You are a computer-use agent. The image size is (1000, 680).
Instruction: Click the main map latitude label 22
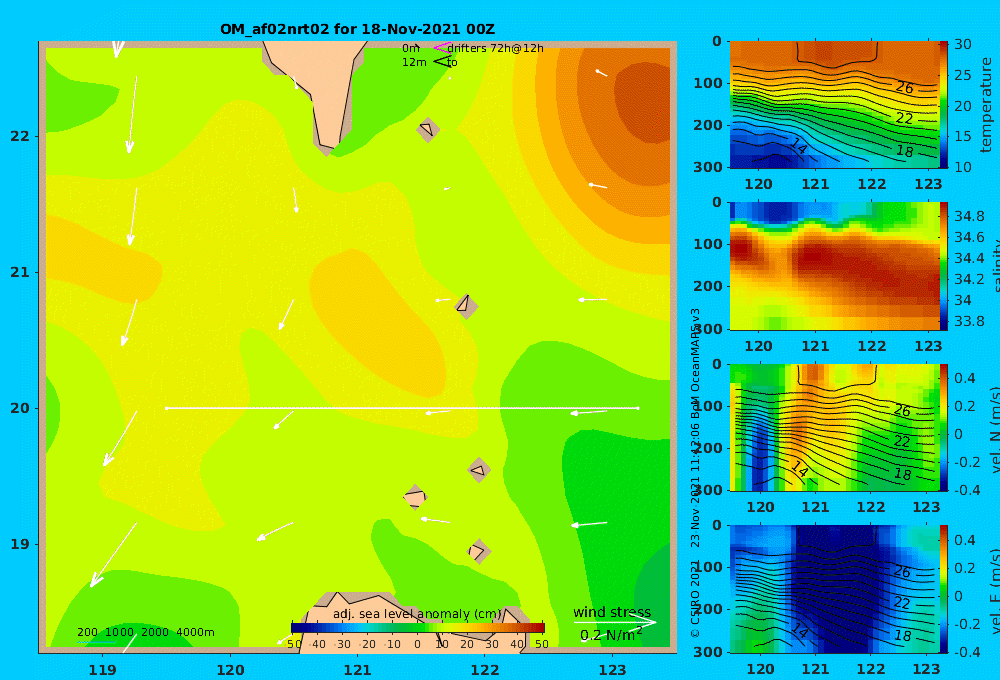pos(20,136)
